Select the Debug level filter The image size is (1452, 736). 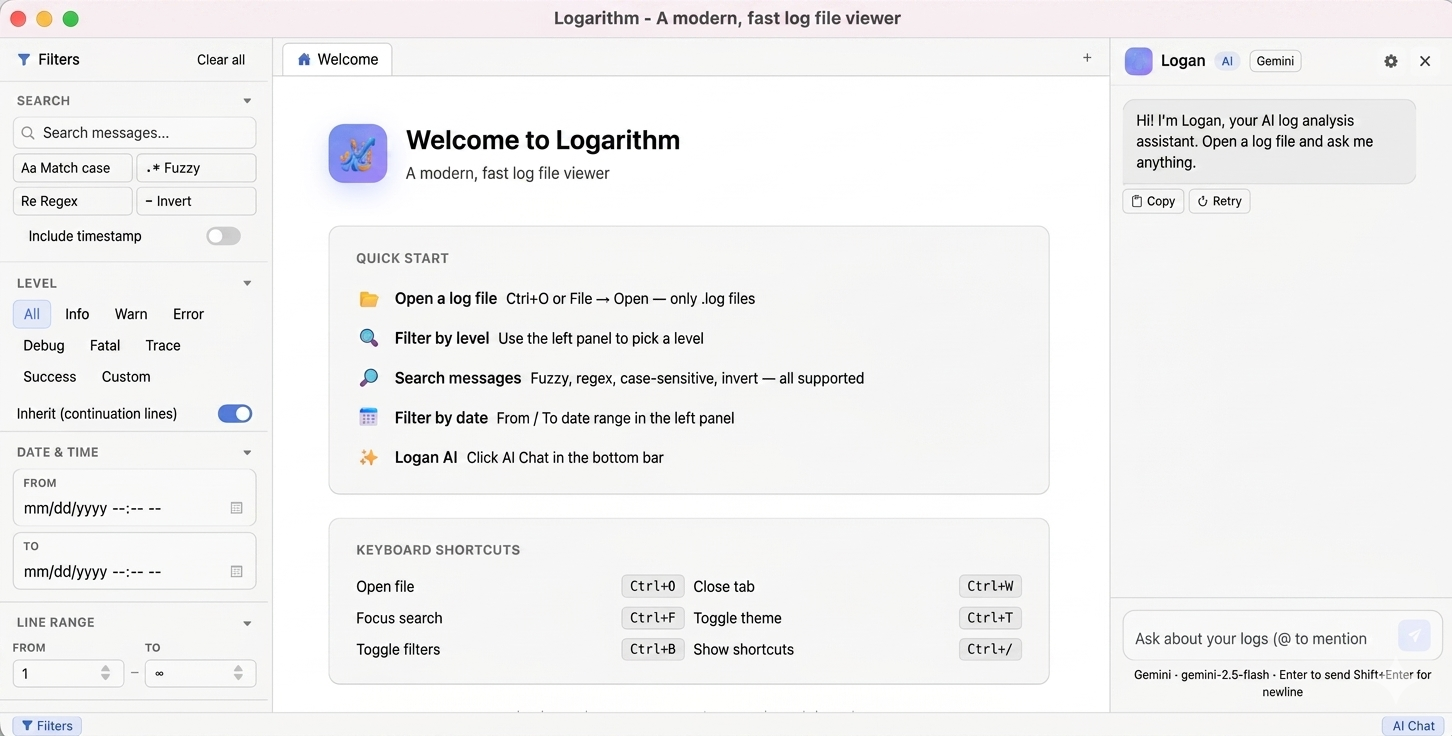tap(44, 345)
